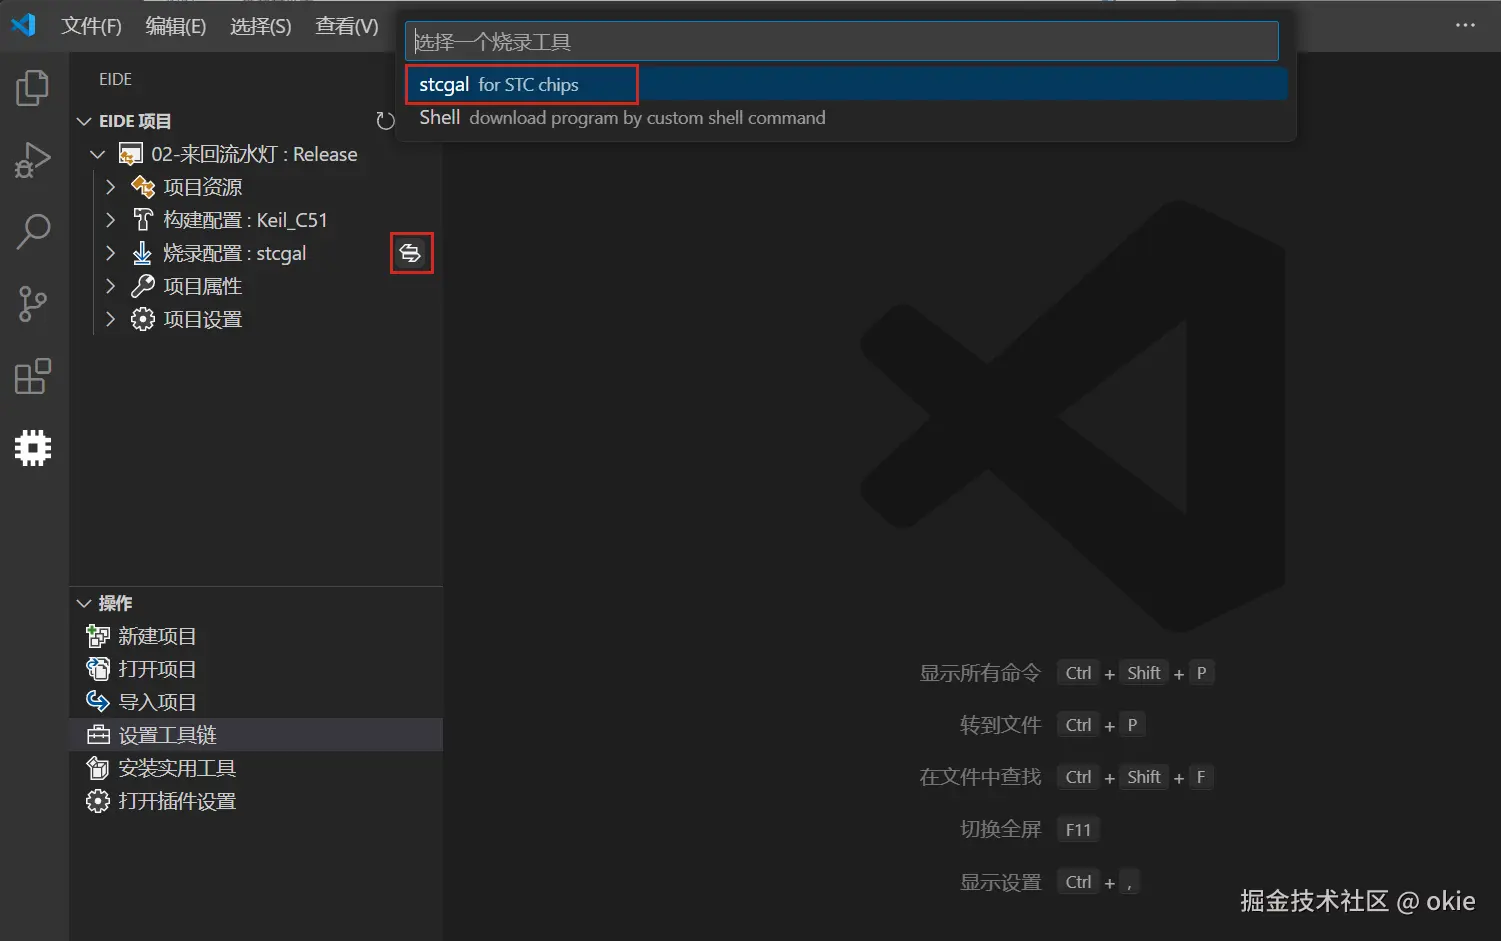The image size is (1502, 941).
Task: Select the 项目设置 label
Action: coord(203,319)
